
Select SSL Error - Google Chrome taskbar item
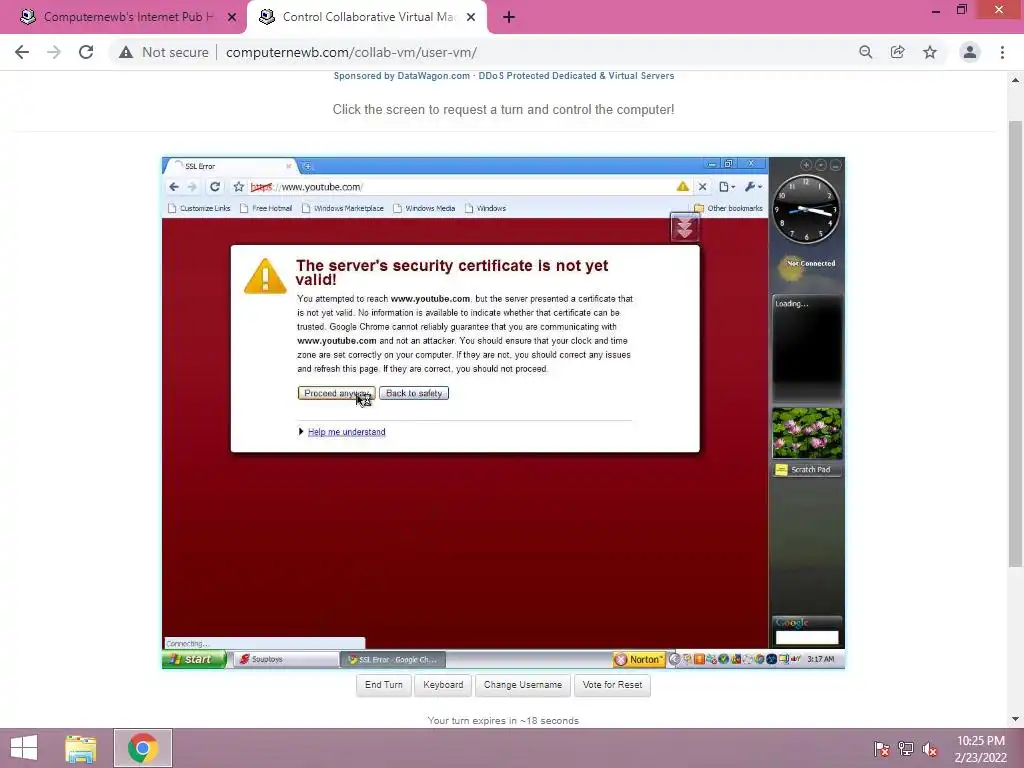pos(392,659)
